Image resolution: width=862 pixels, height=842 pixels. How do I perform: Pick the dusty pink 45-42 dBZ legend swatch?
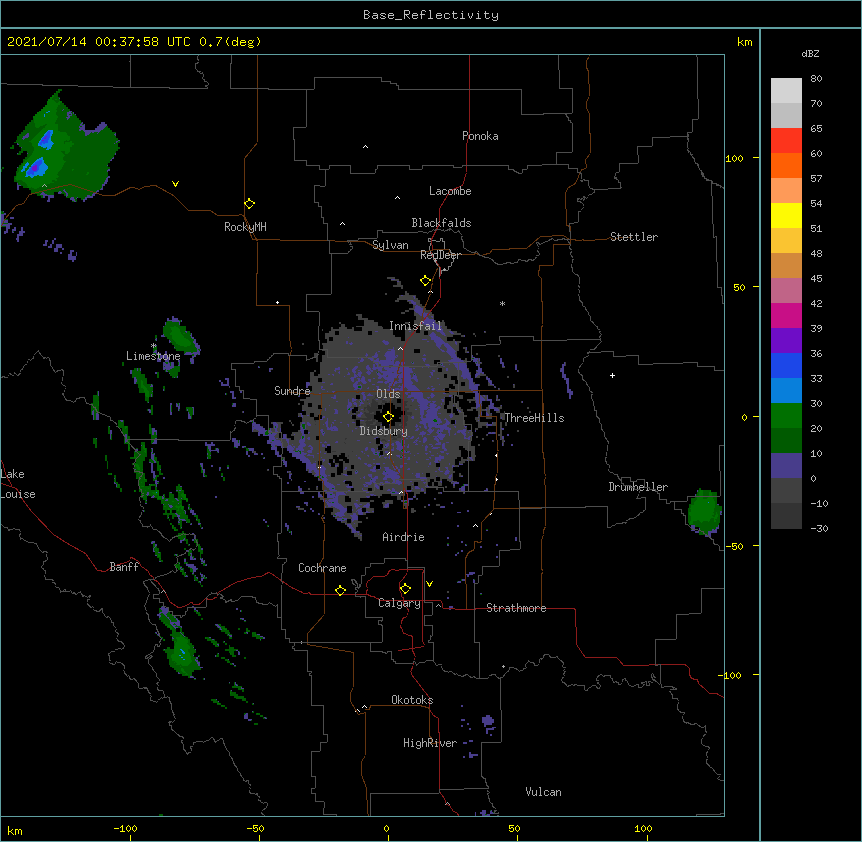click(786, 291)
